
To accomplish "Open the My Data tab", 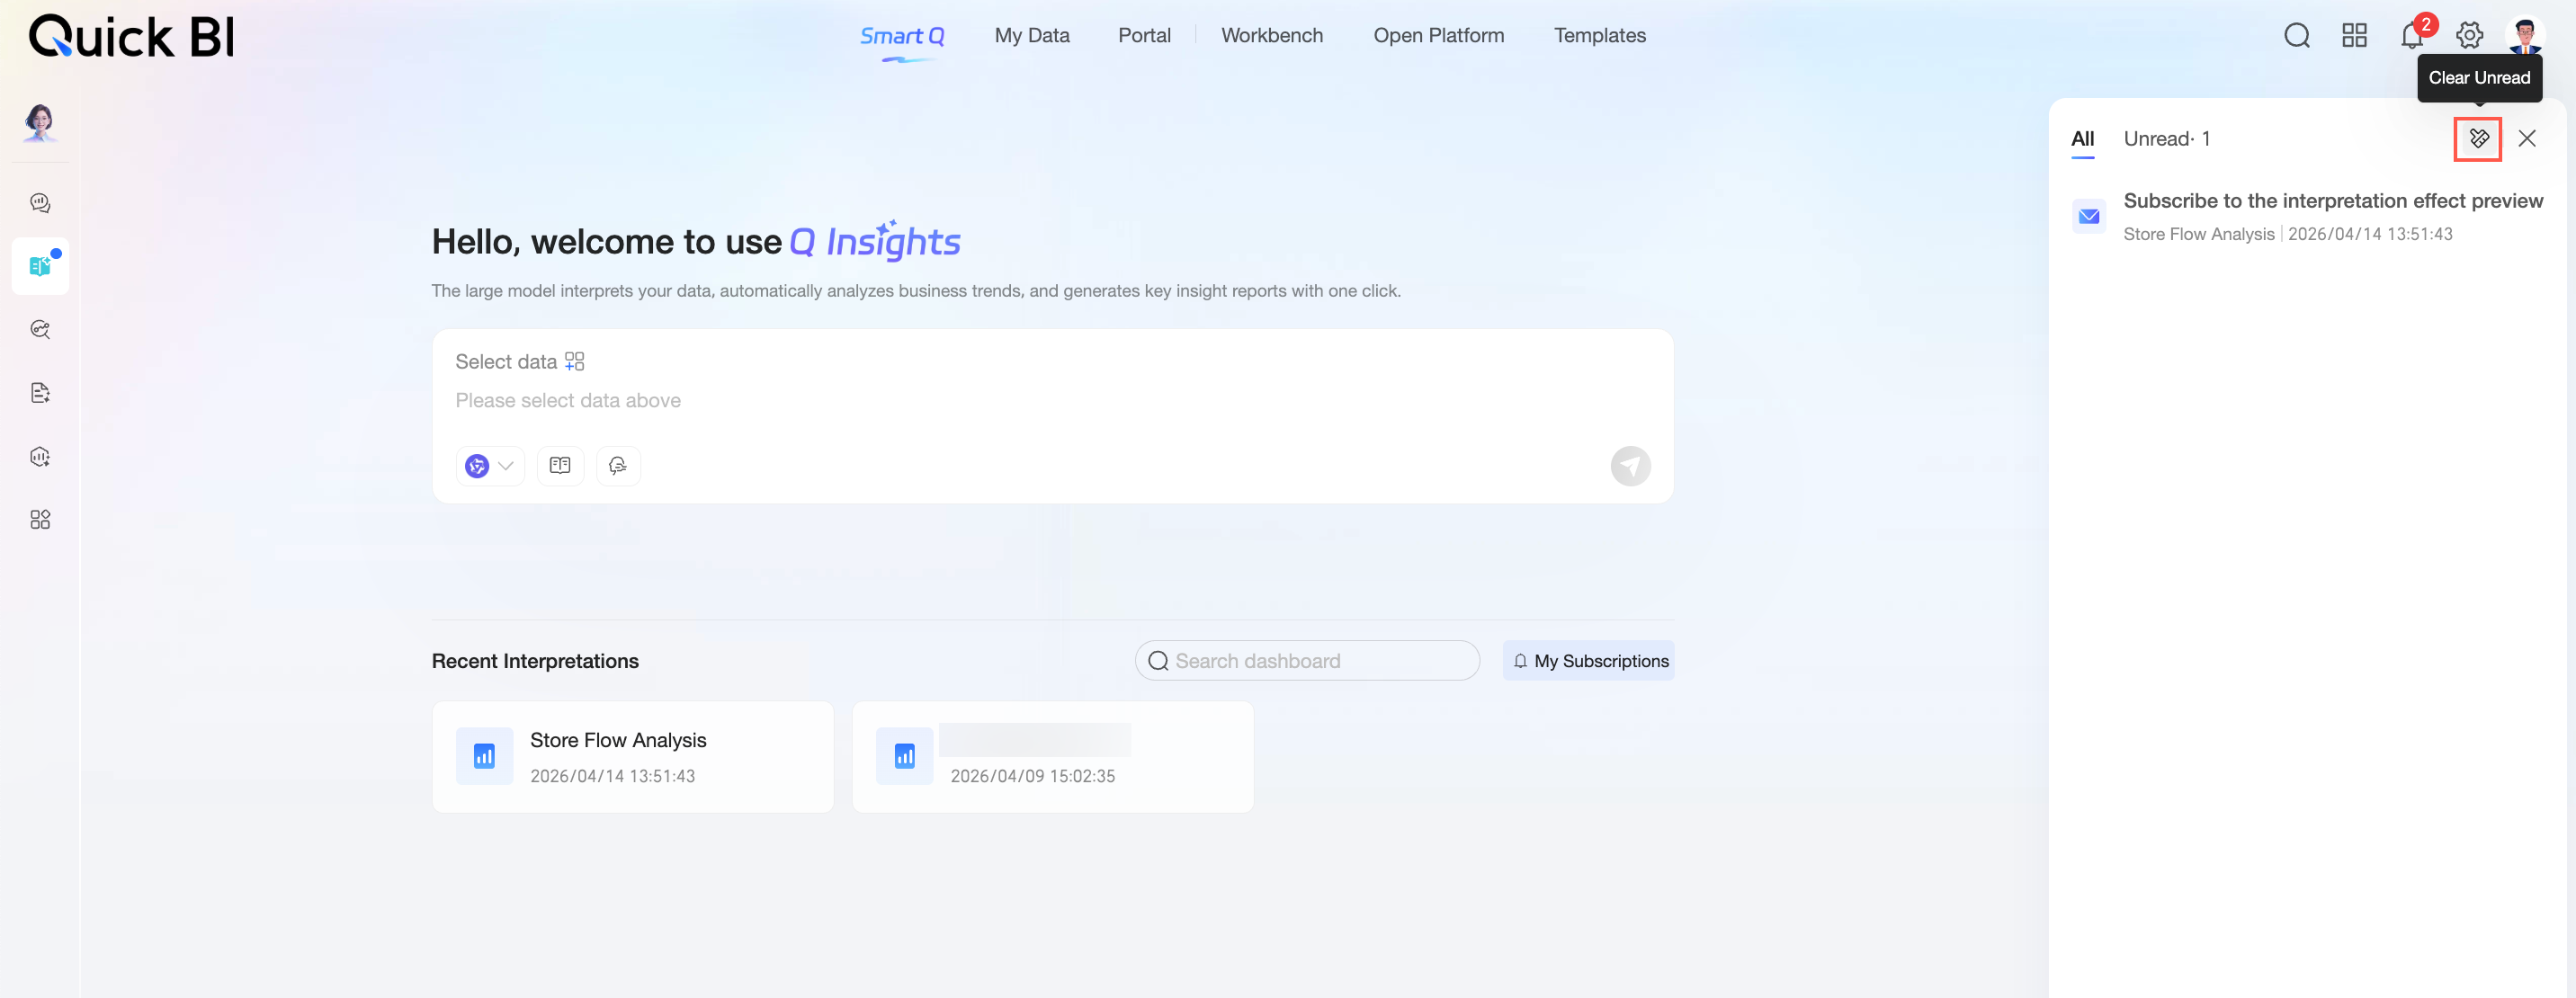I will 1032,36.
